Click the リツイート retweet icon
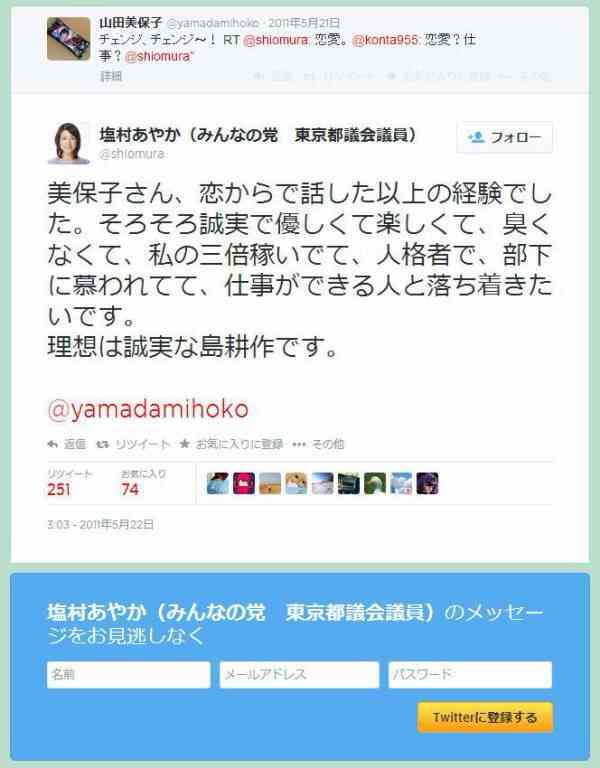Screen dimensions: 600x768 tap(102, 444)
